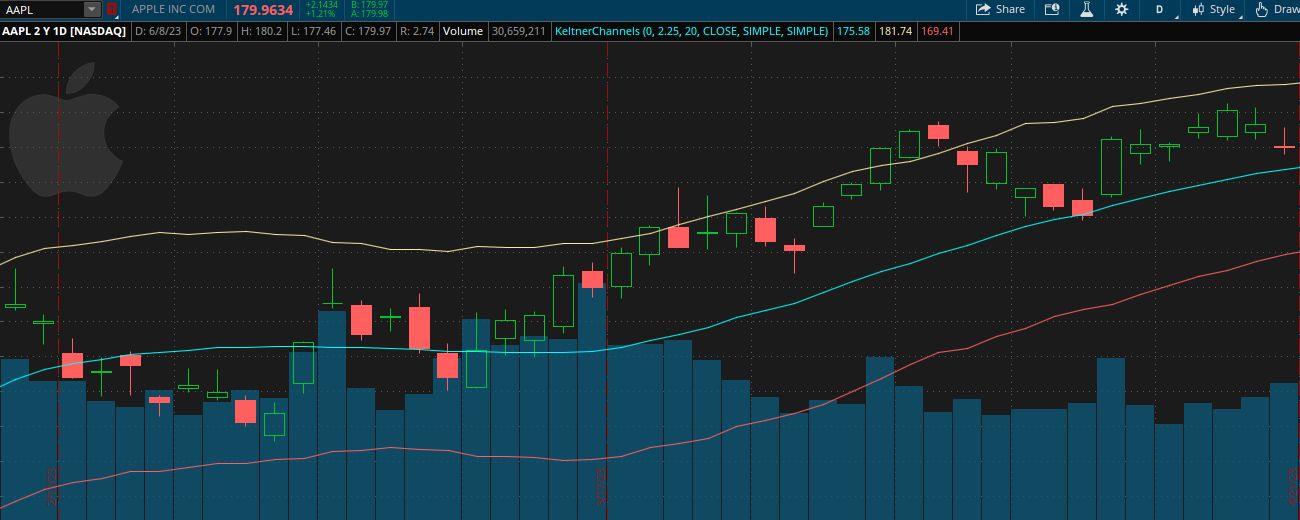
Task: Click the Volume study label
Action: point(463,31)
